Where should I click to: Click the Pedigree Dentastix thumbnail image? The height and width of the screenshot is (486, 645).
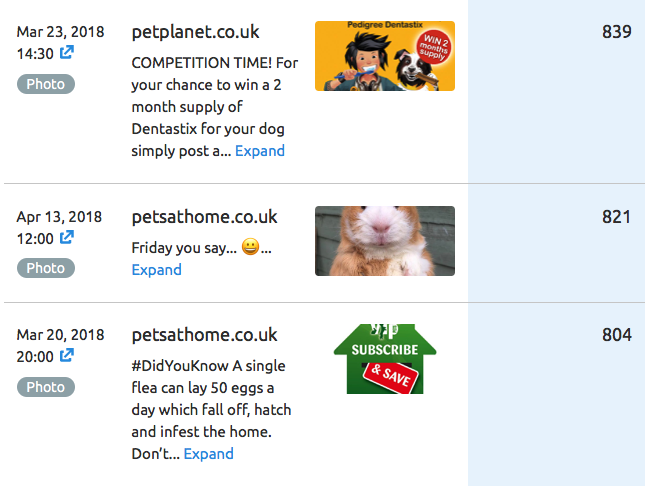[x=385, y=56]
